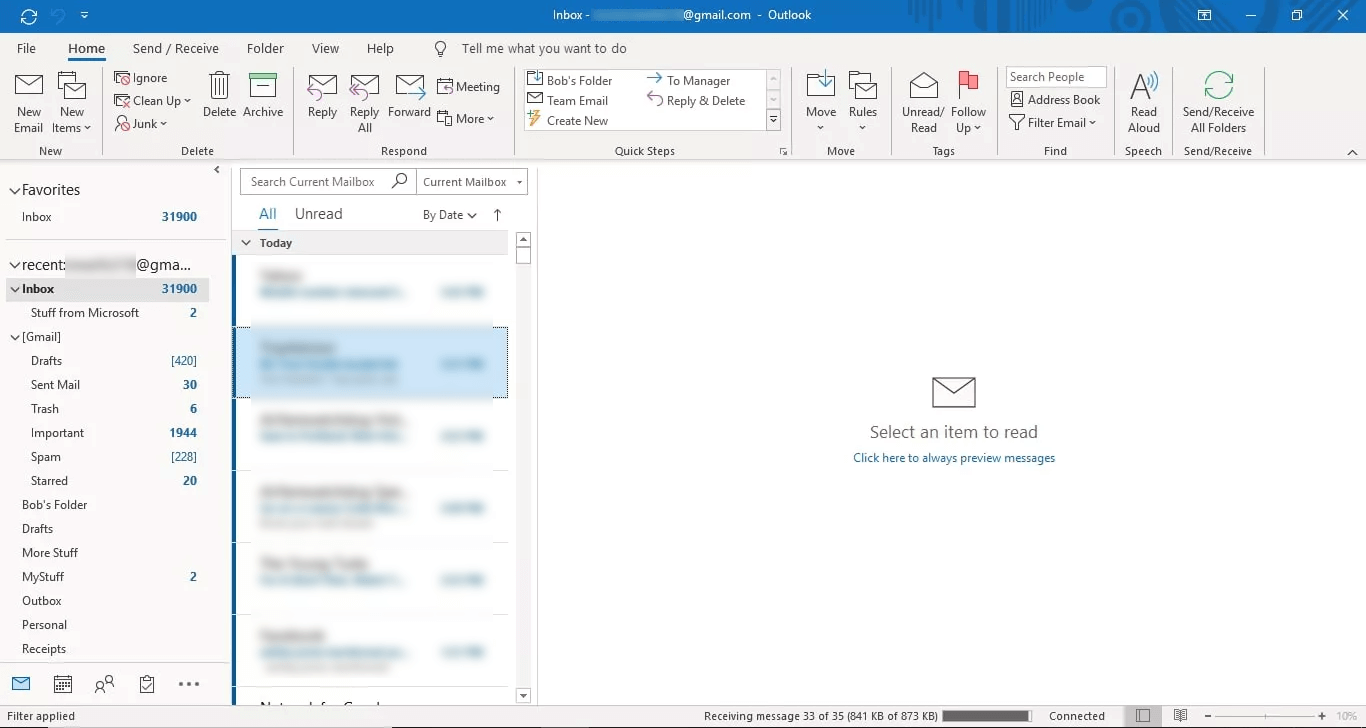Click Tell me what you want to do
This screenshot has width=1366, height=728.
click(544, 48)
